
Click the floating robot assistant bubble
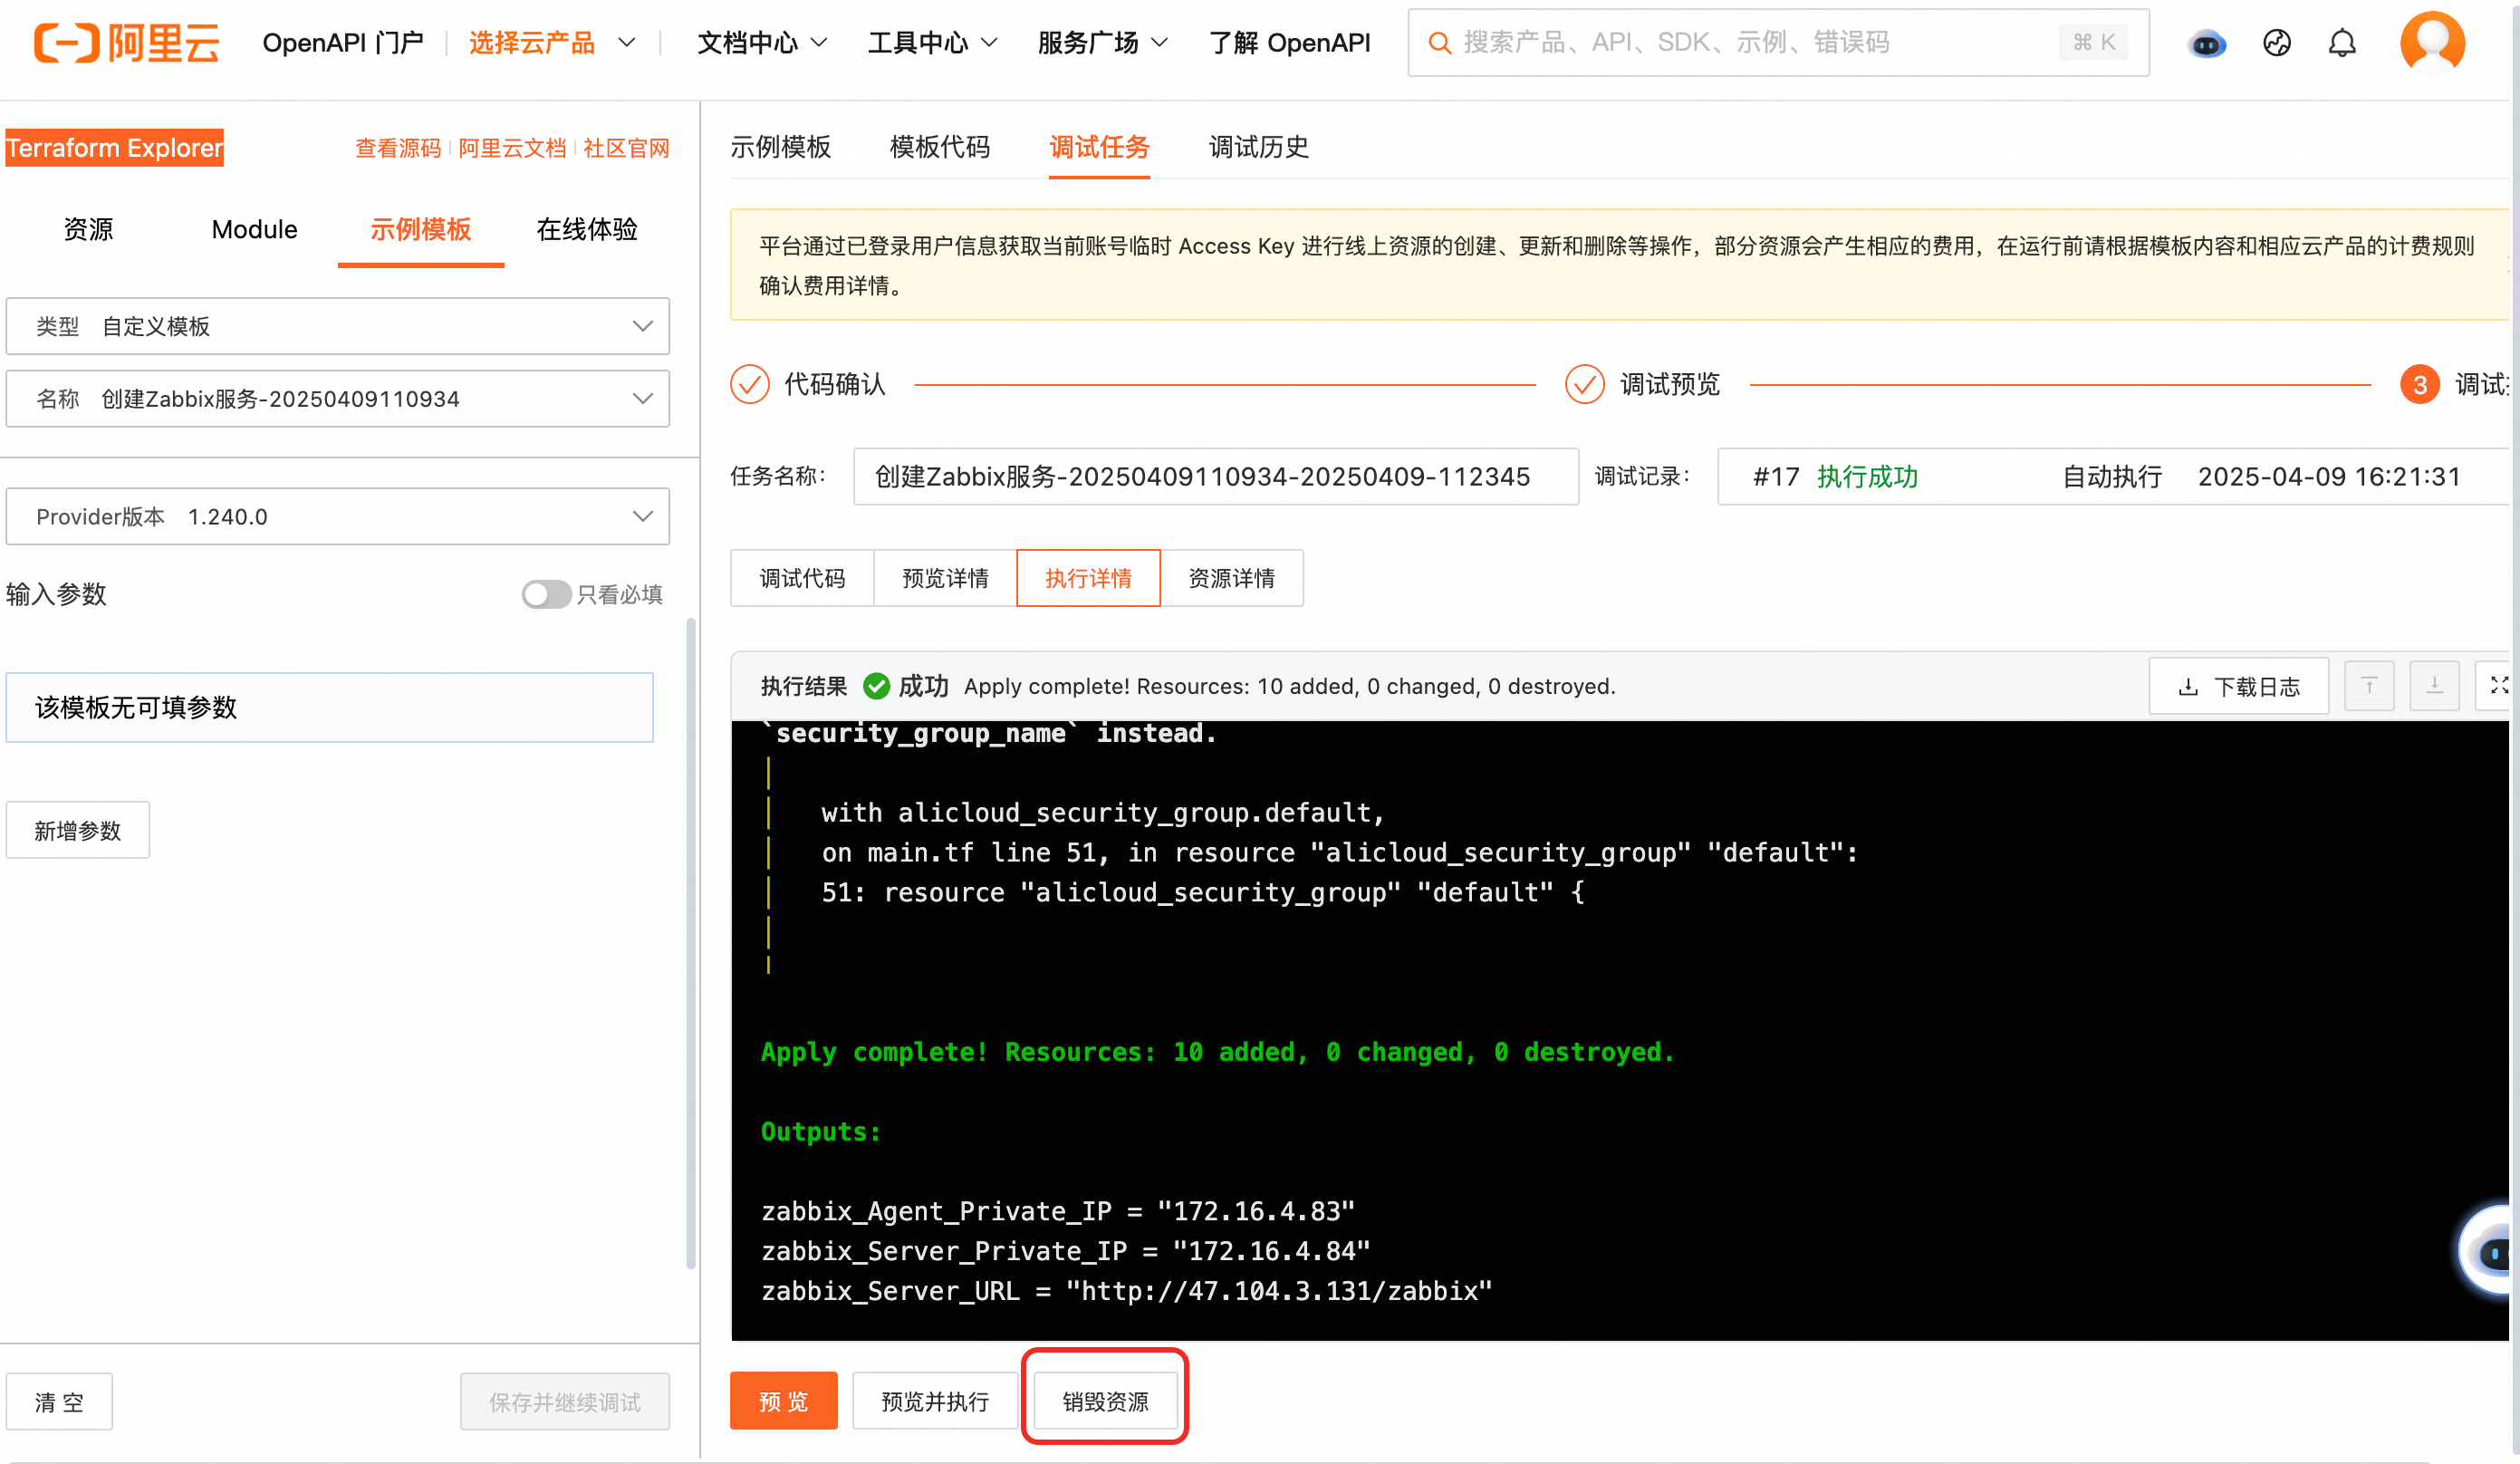click(x=2492, y=1251)
